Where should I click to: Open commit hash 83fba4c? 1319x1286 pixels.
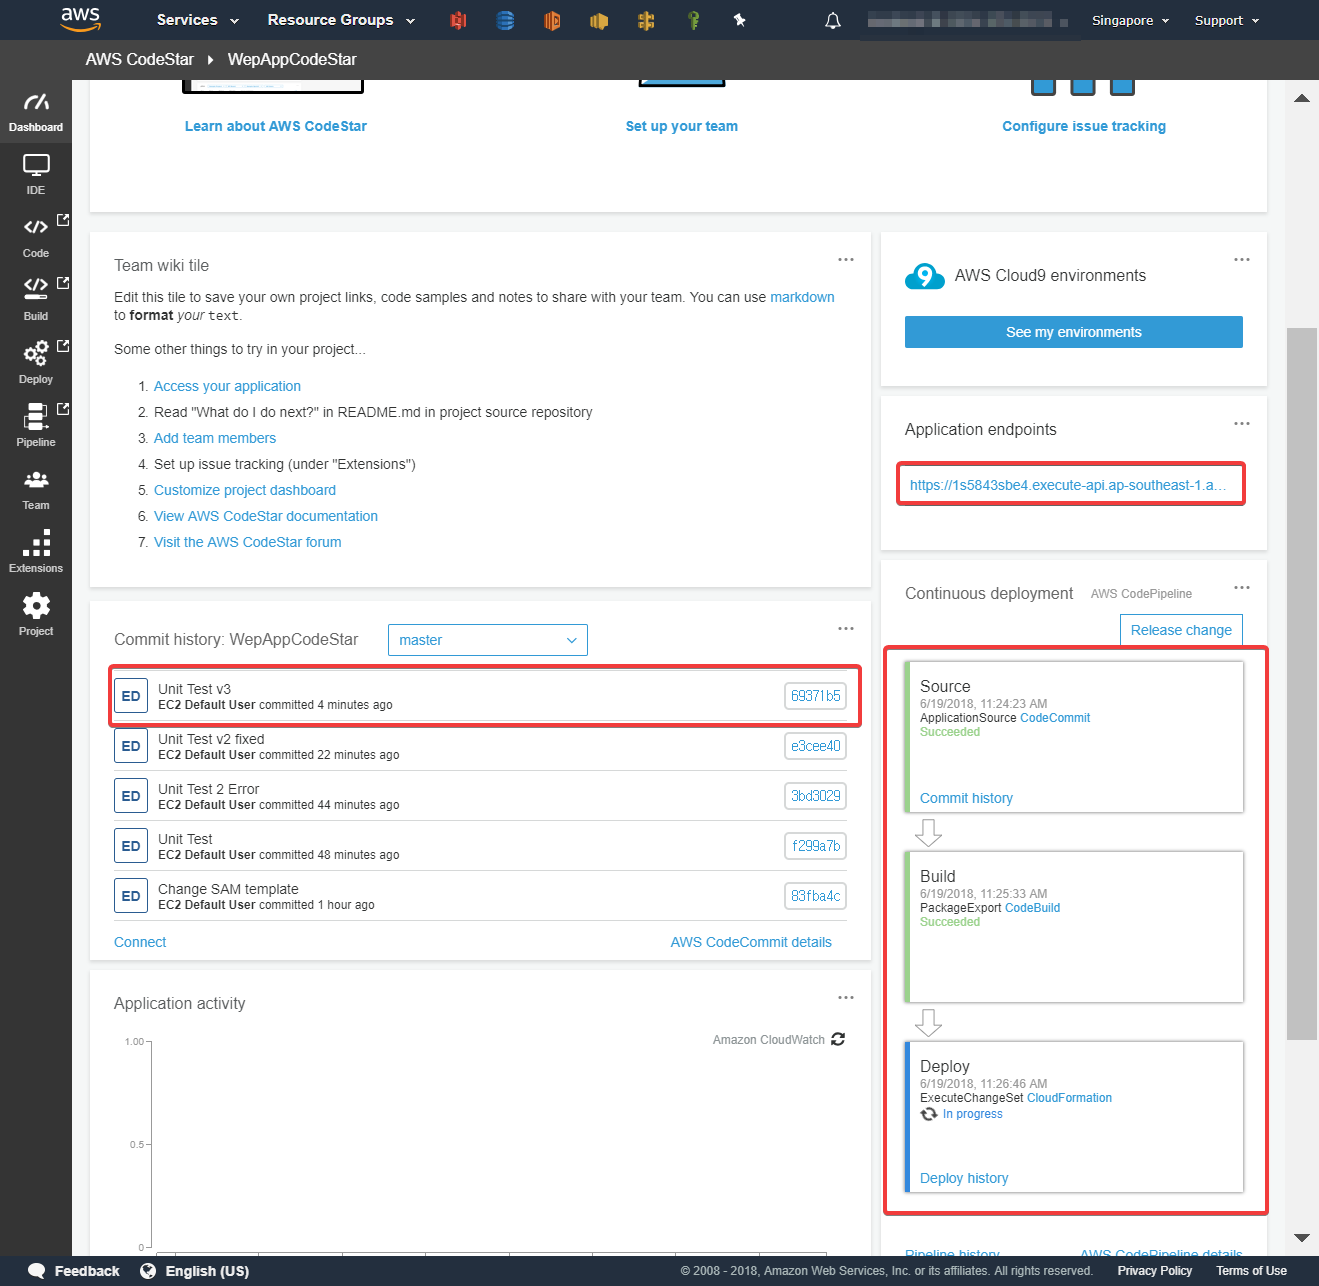[815, 896]
